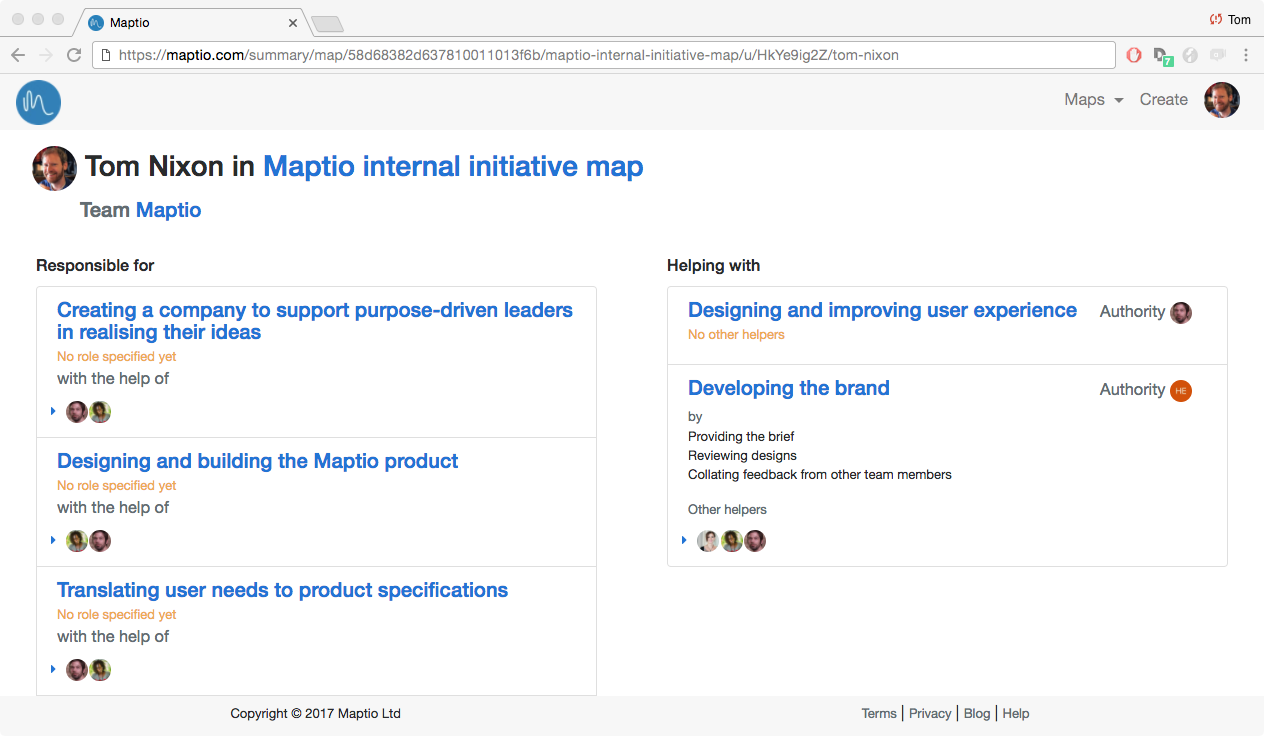Open the Maps dropdown in the navbar

click(1092, 99)
